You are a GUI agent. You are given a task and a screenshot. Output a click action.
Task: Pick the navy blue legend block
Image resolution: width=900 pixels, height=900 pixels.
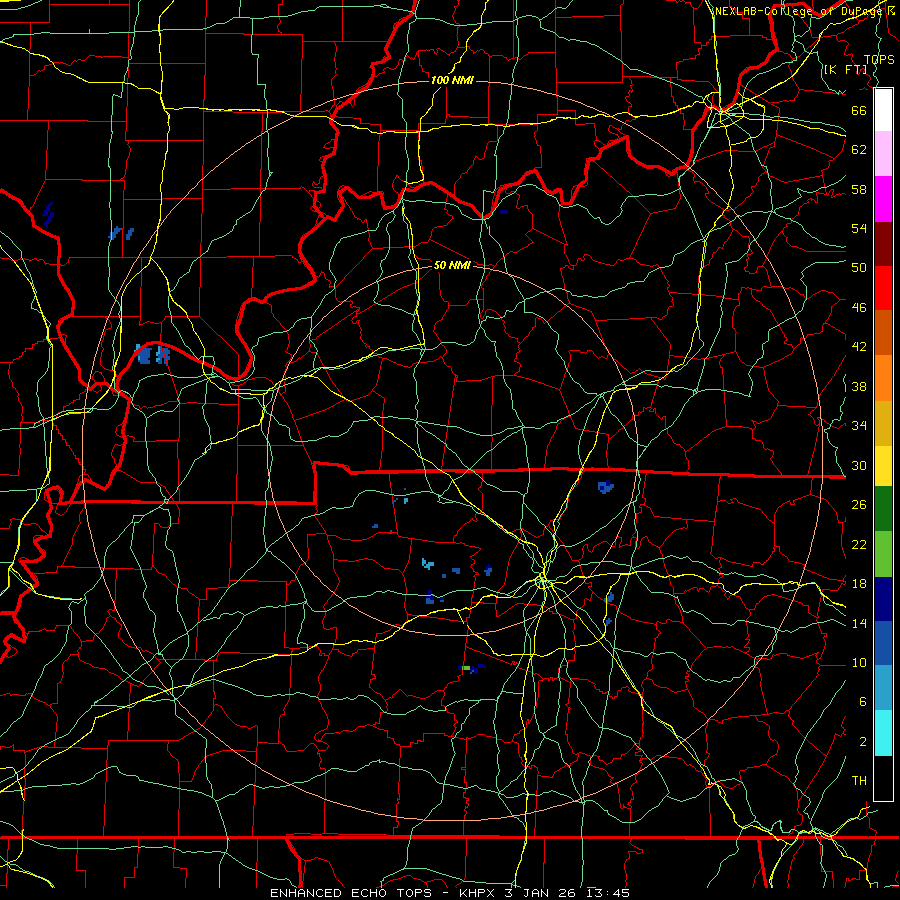coord(883,599)
